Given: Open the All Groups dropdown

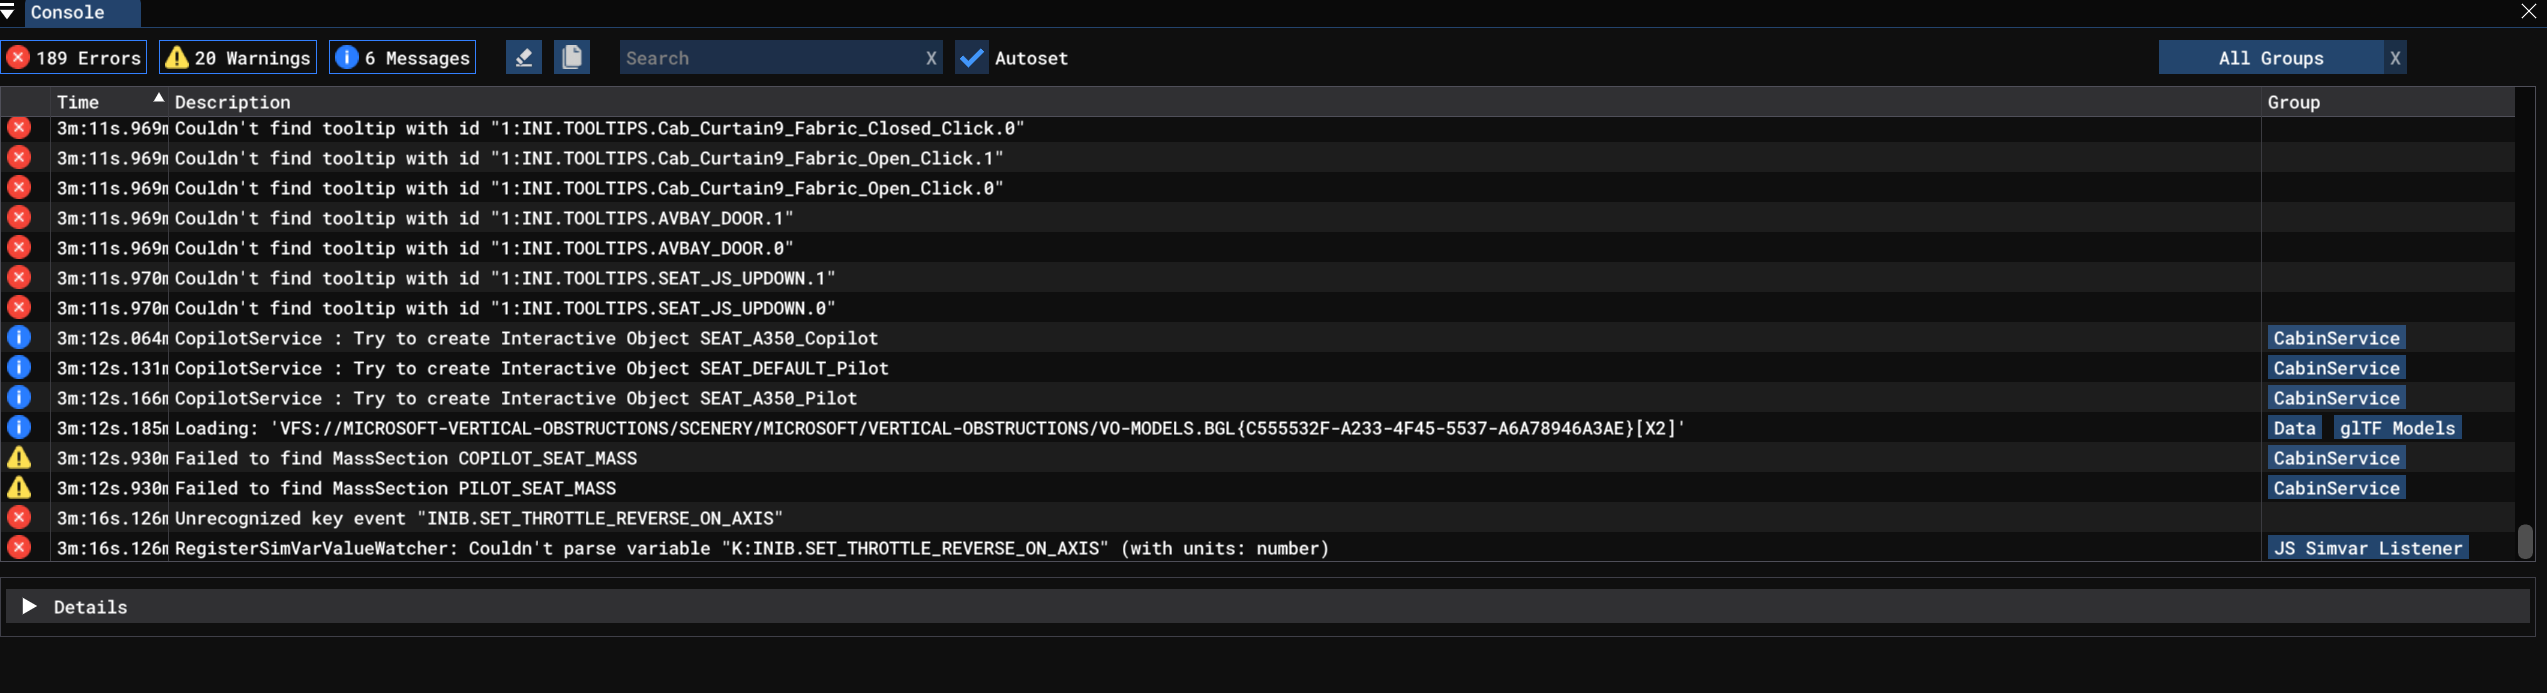Looking at the screenshot, I should click(x=2270, y=58).
